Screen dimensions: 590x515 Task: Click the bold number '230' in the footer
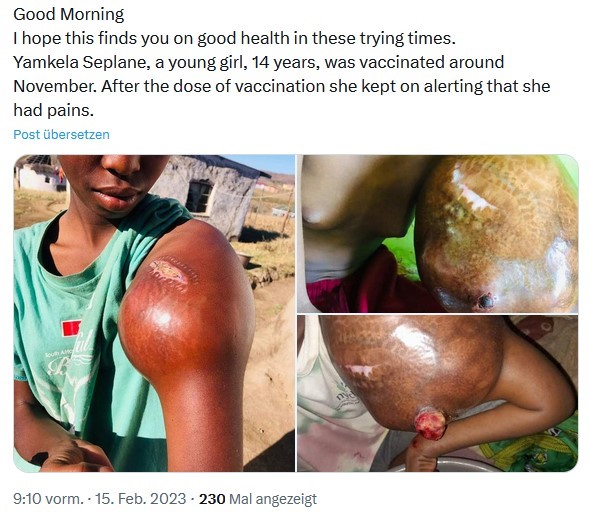tap(212, 499)
